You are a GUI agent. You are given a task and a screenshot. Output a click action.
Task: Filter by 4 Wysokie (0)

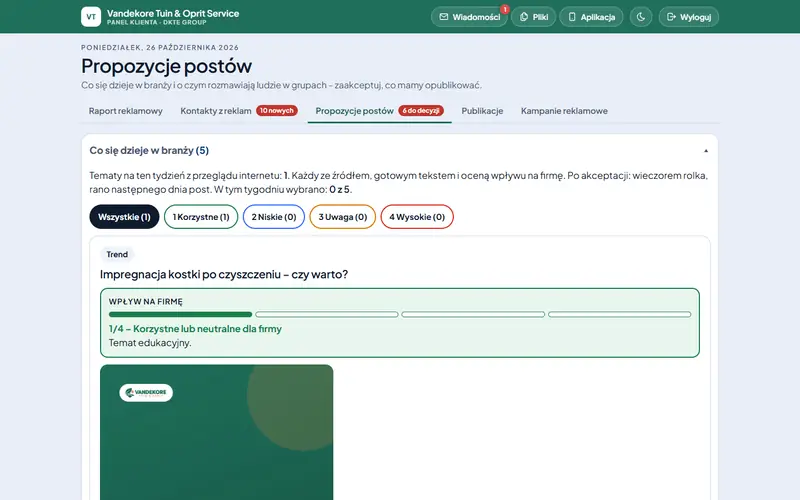click(x=417, y=217)
